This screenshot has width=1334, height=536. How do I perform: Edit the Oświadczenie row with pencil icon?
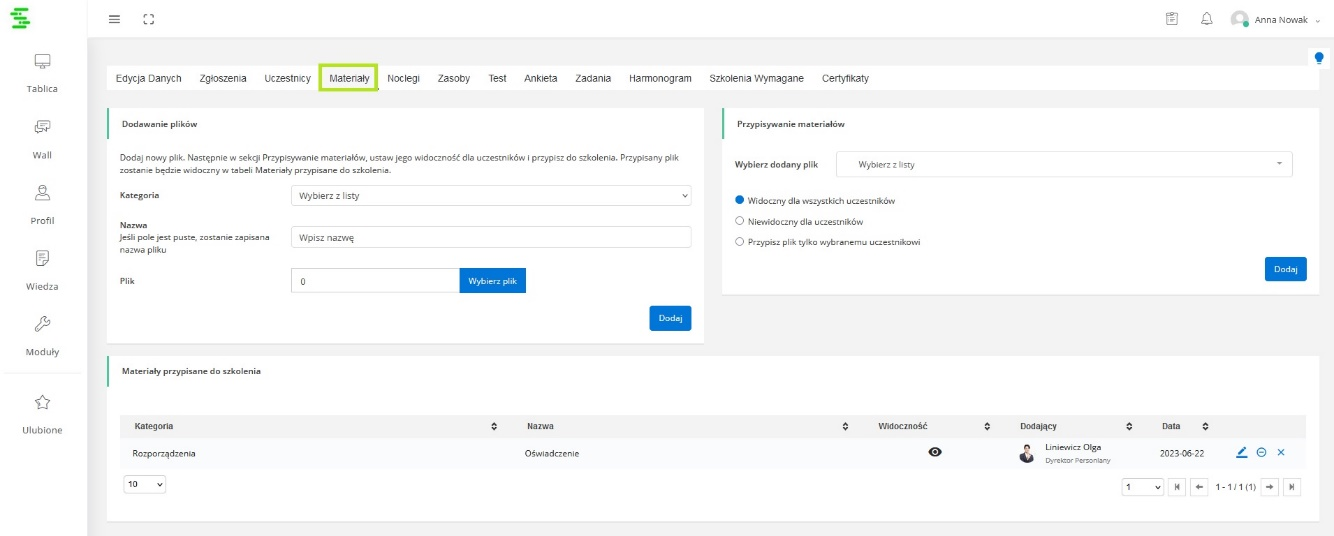[x=1241, y=453]
